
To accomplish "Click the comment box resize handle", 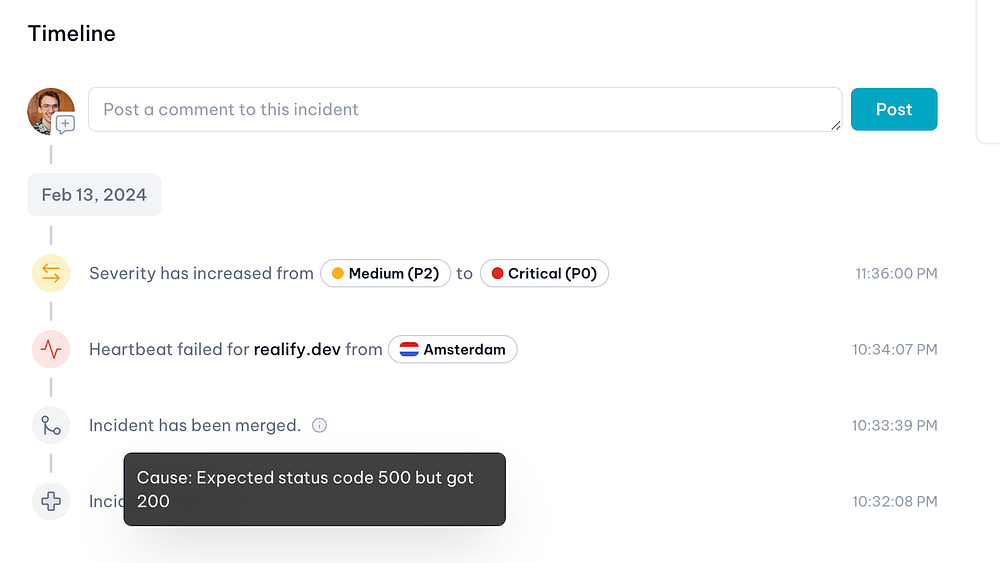I will 835,124.
